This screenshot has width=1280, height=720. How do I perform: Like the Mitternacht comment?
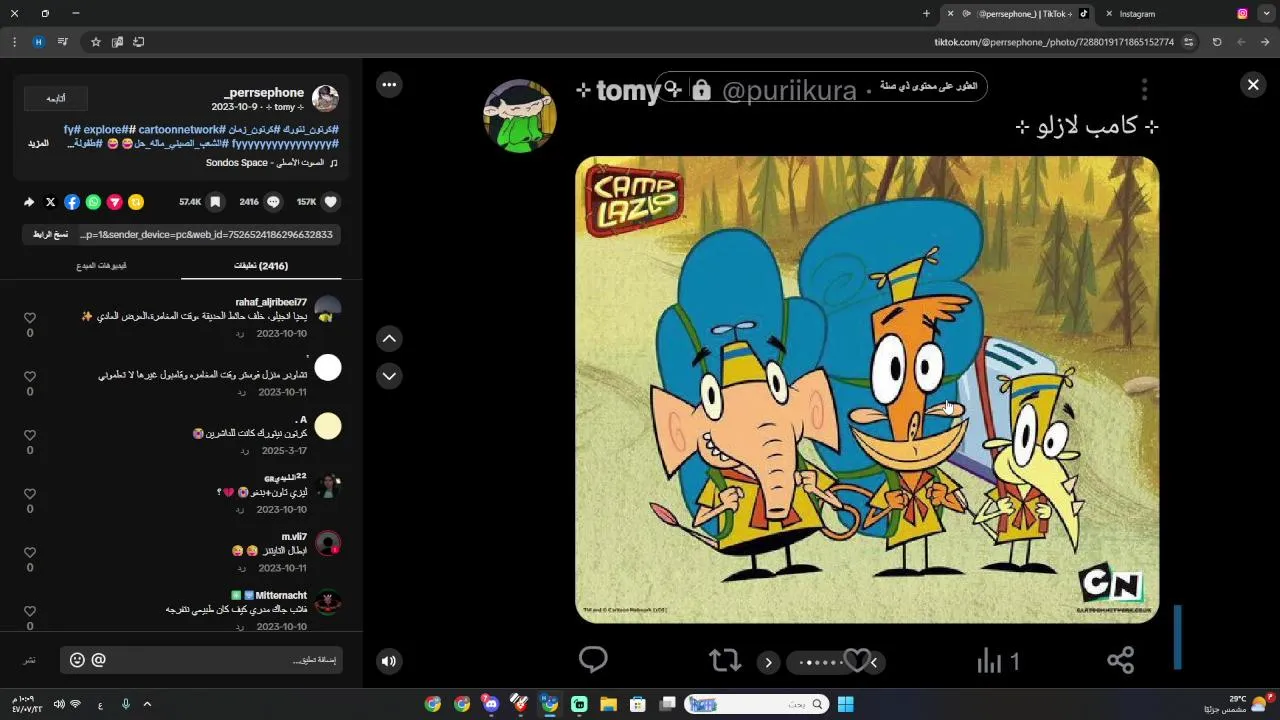pos(30,611)
